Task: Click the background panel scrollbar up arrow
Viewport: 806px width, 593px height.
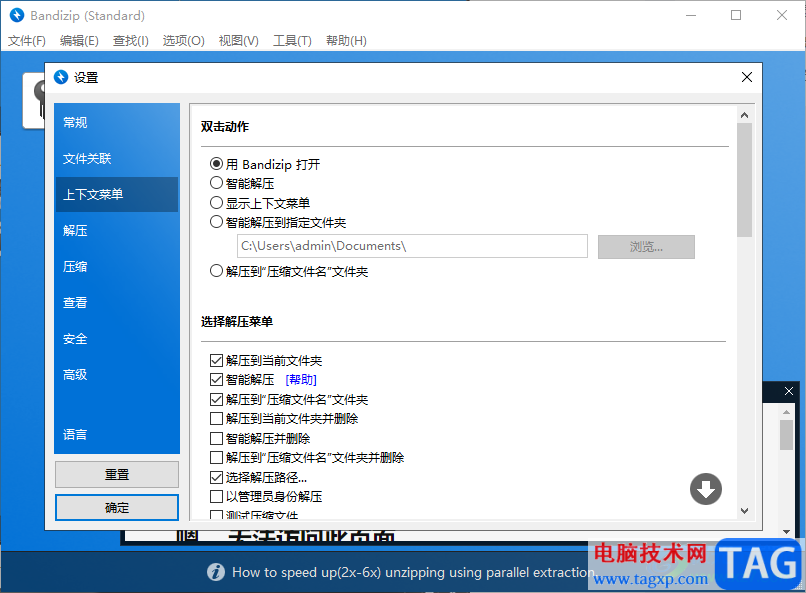Action: [x=786, y=412]
